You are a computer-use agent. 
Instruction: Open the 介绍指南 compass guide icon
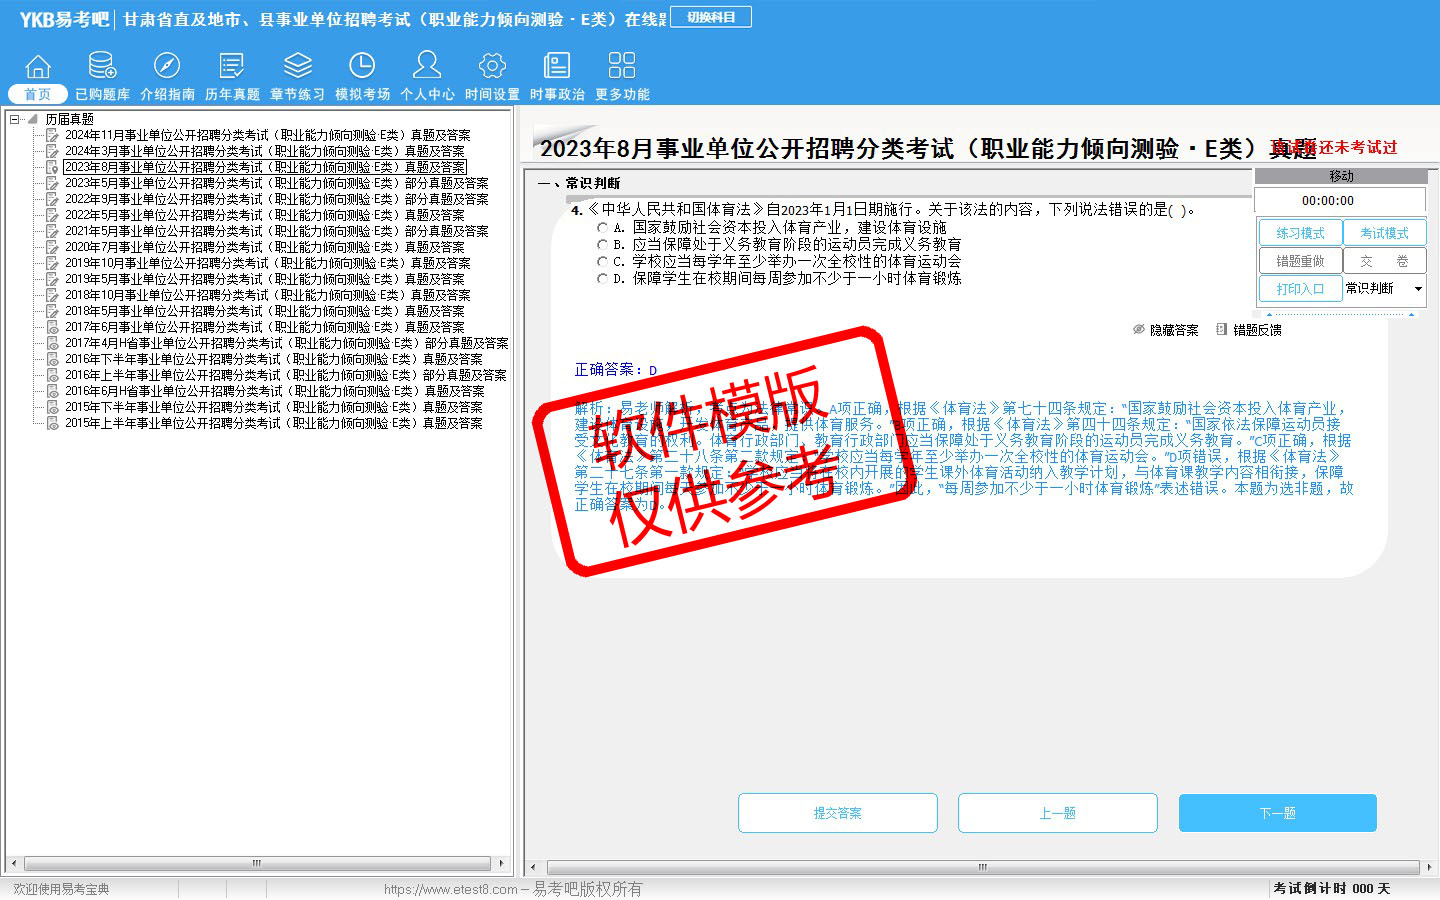click(167, 67)
